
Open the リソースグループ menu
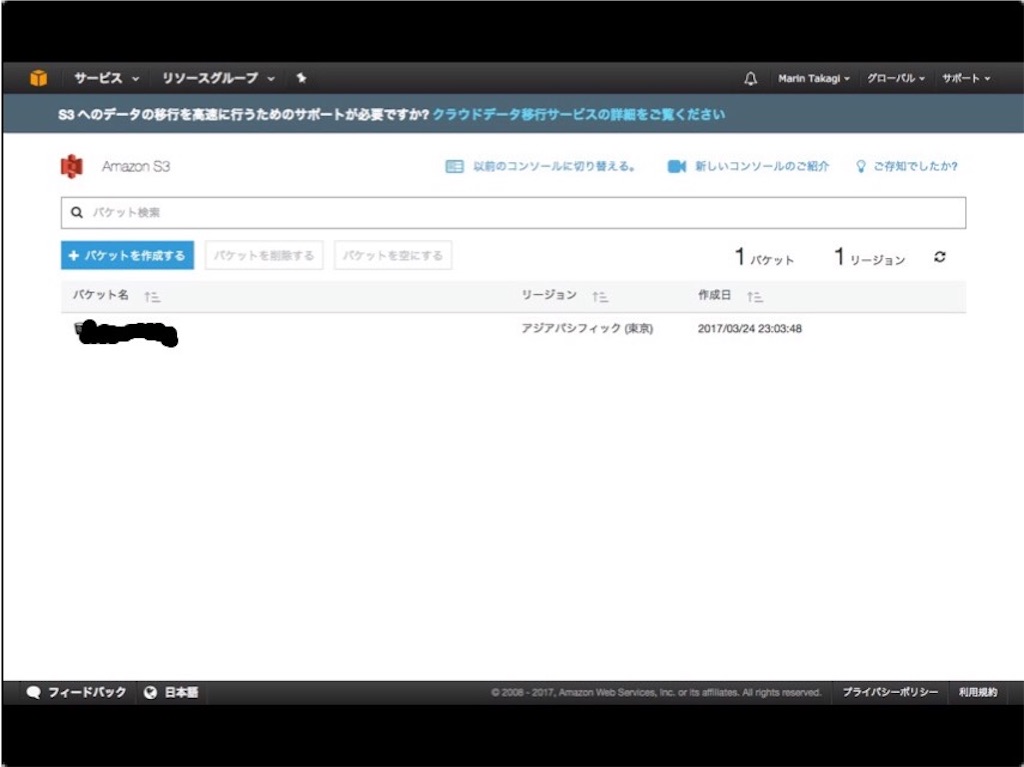(218, 78)
